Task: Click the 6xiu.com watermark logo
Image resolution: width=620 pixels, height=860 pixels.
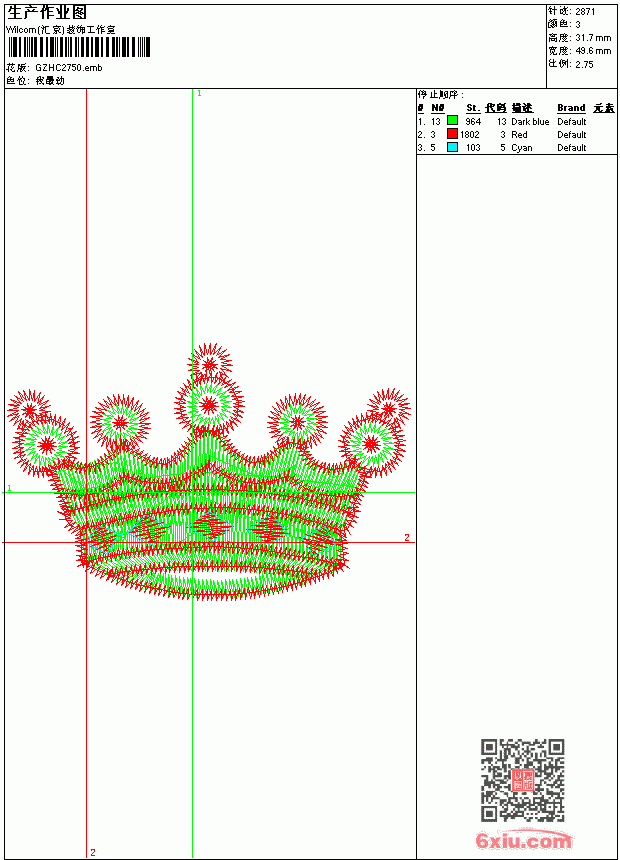Action: tap(523, 840)
